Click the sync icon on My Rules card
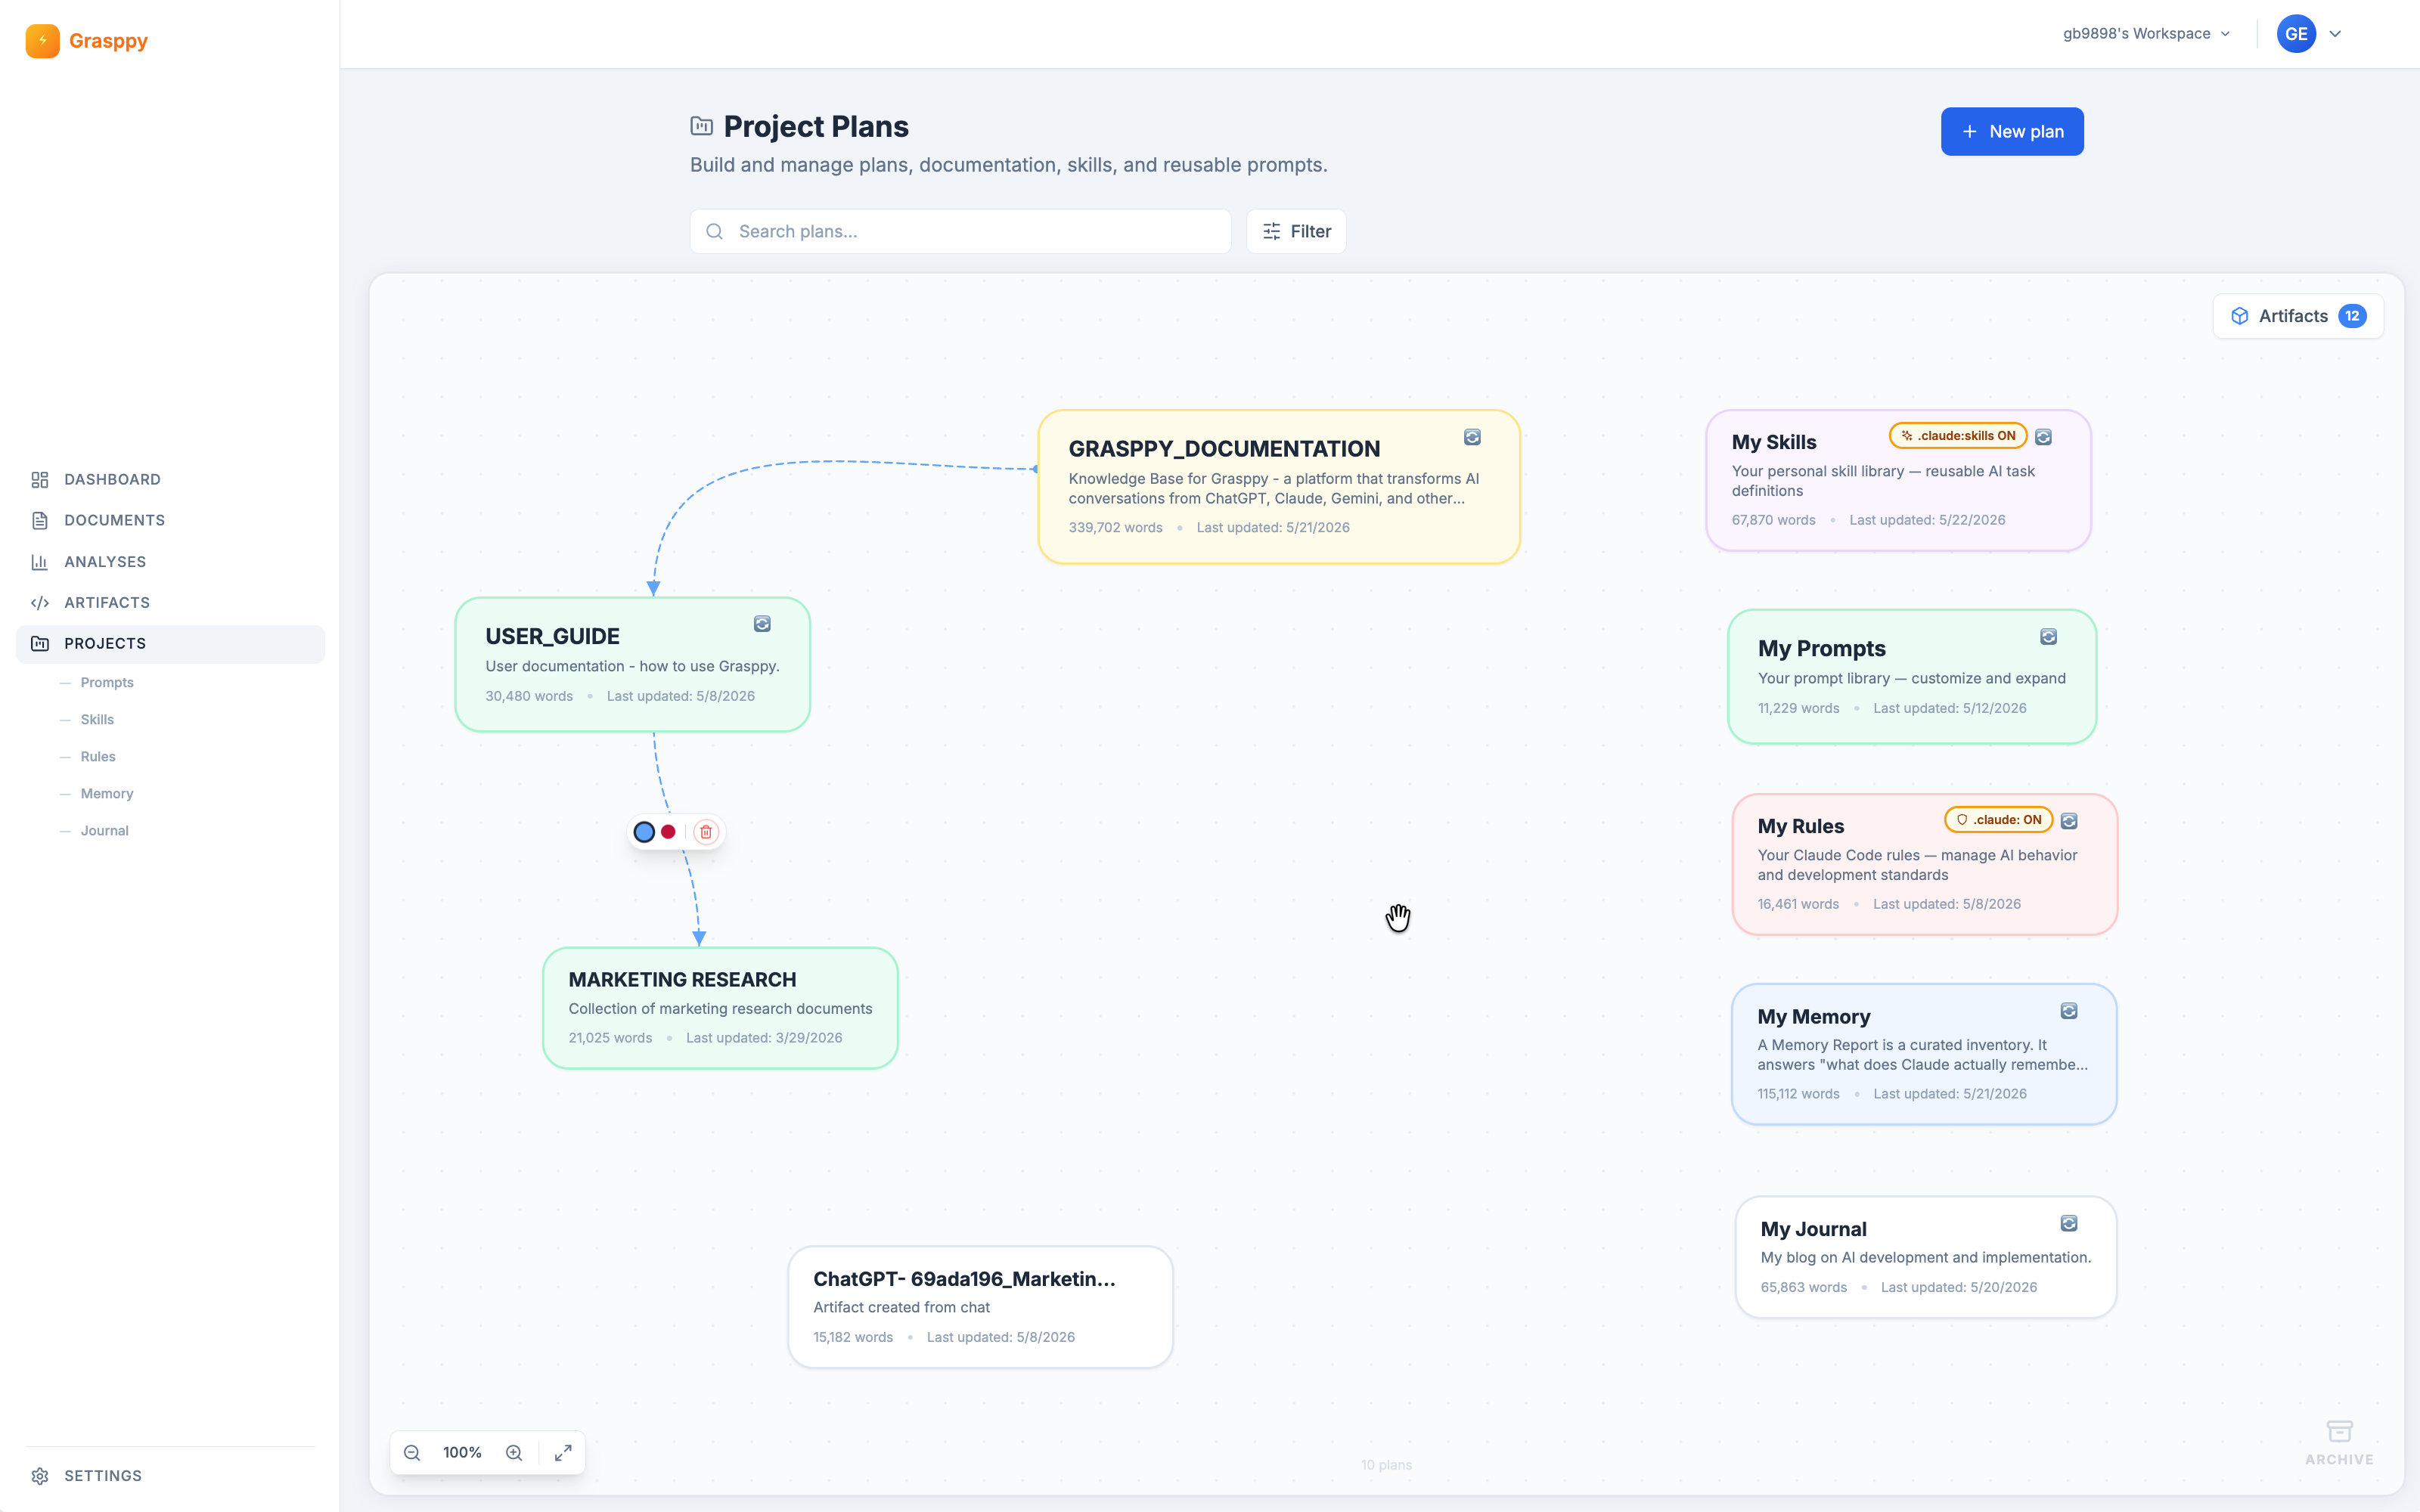Viewport: 2420px width, 1512px height. tap(2070, 821)
